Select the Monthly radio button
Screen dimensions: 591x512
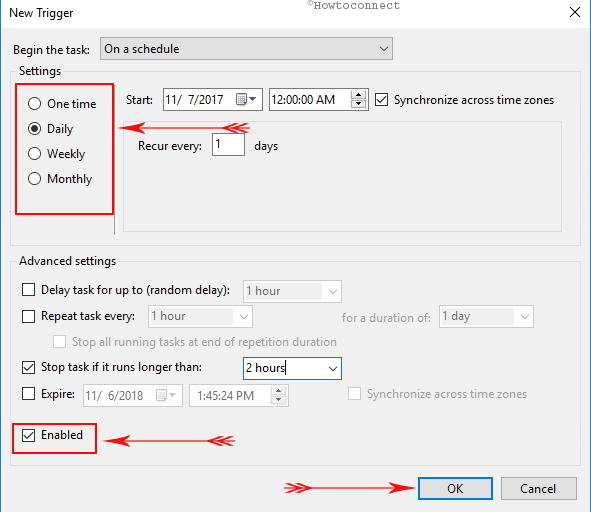[34, 179]
